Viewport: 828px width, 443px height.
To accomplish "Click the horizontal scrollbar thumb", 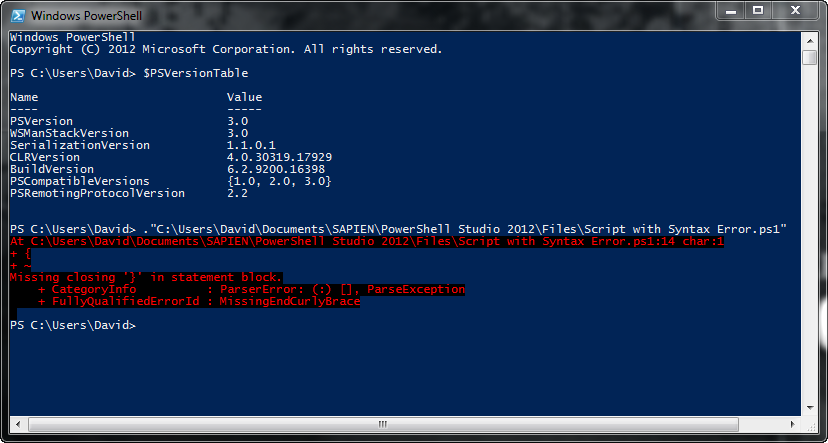I will (x=383, y=424).
